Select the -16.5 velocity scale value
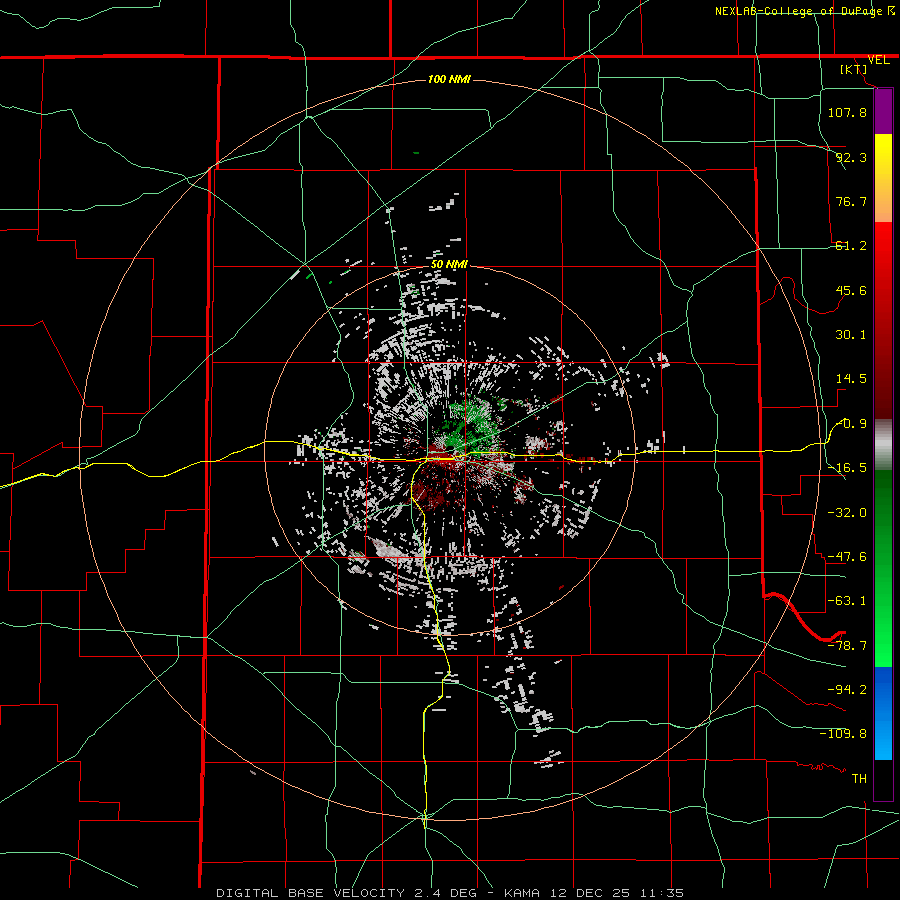The image size is (900, 900). (847, 468)
